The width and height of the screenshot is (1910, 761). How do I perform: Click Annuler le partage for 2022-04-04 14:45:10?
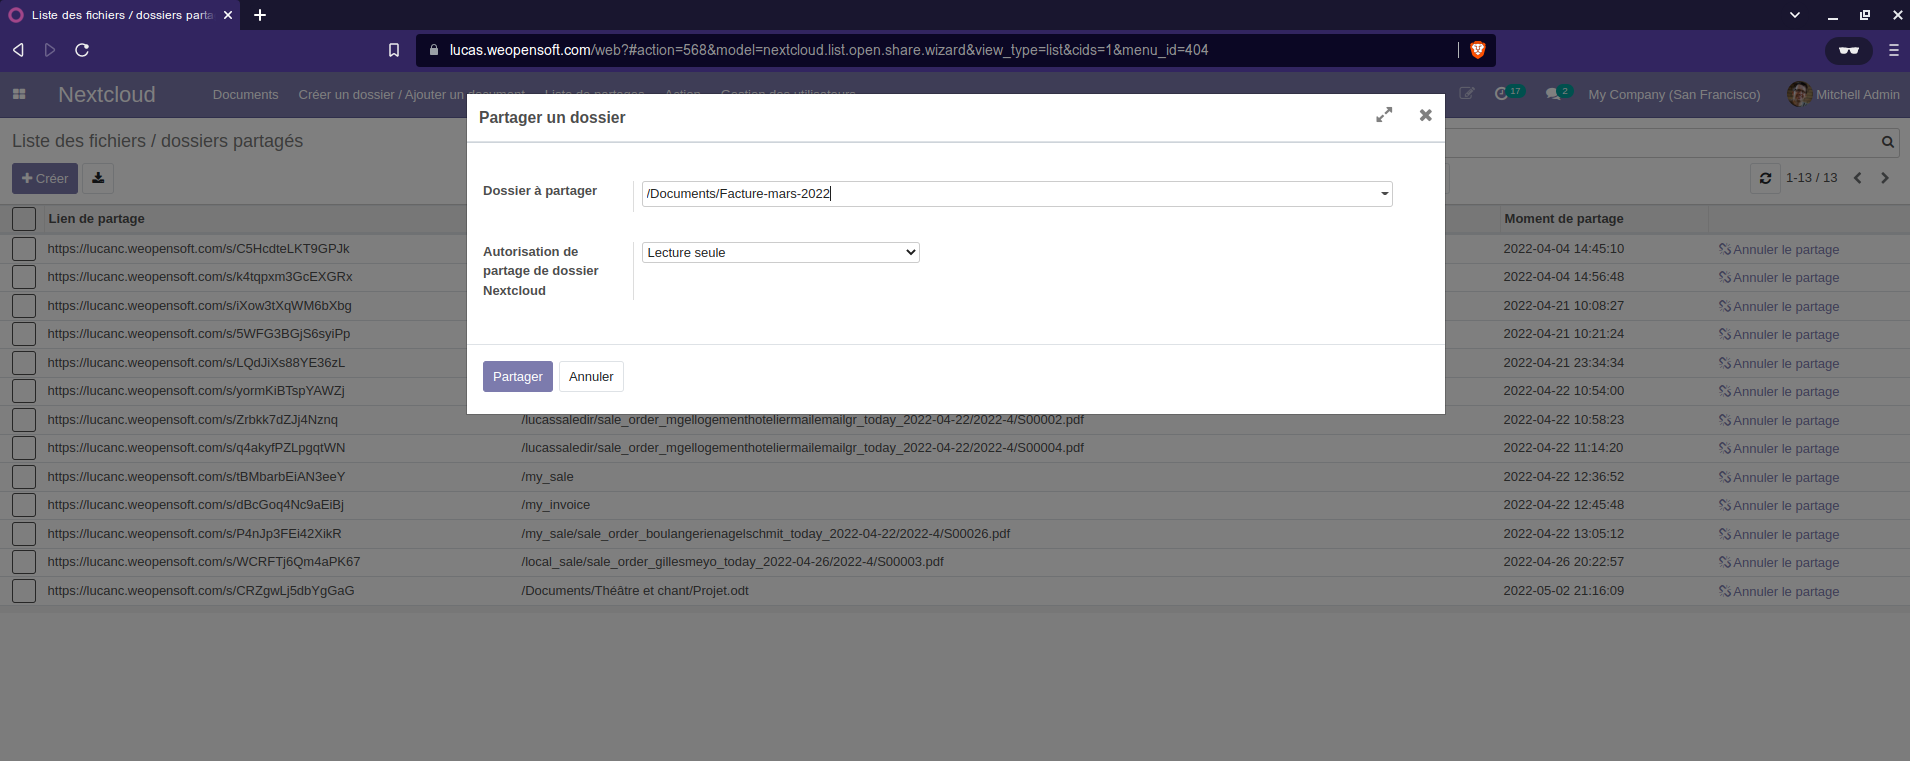pos(1779,249)
